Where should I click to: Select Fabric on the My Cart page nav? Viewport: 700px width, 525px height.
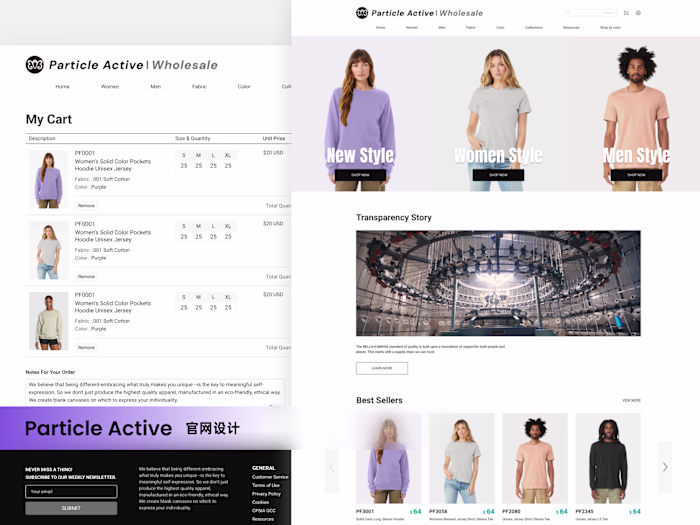pos(199,87)
